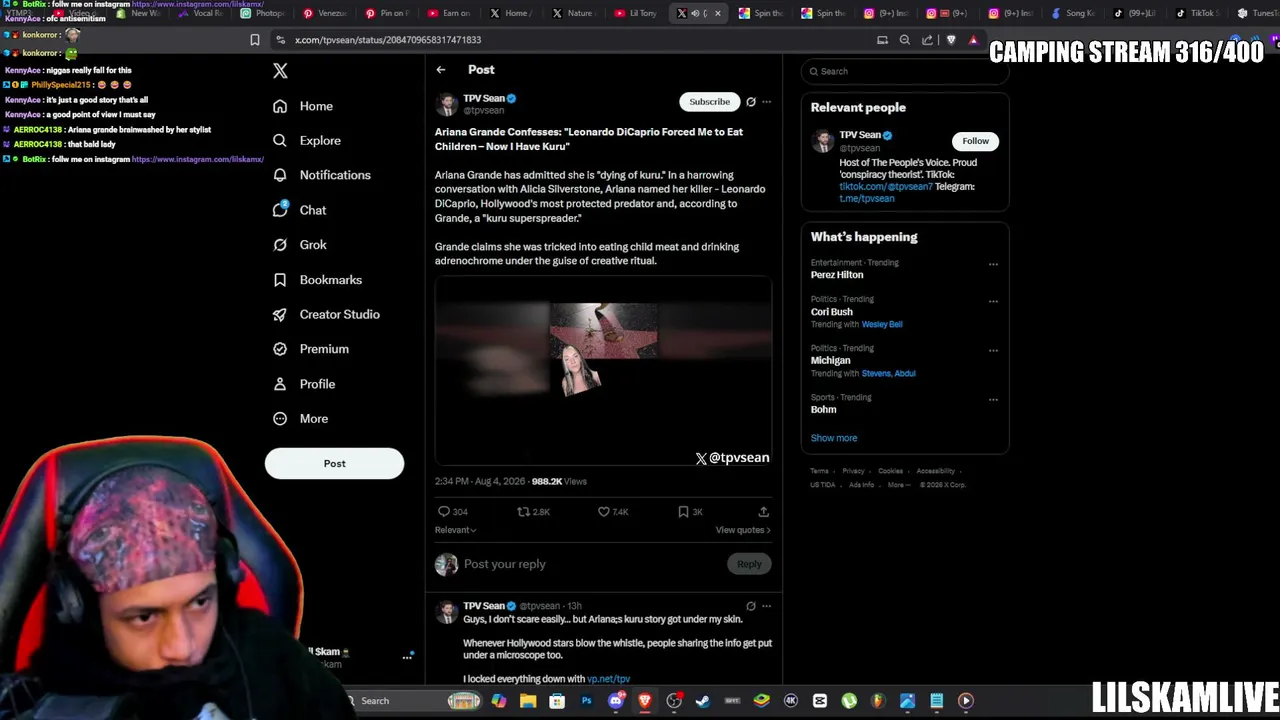The image size is (1280, 720).
Task: Click the Grok icon on main post header
Action: [x=751, y=102]
